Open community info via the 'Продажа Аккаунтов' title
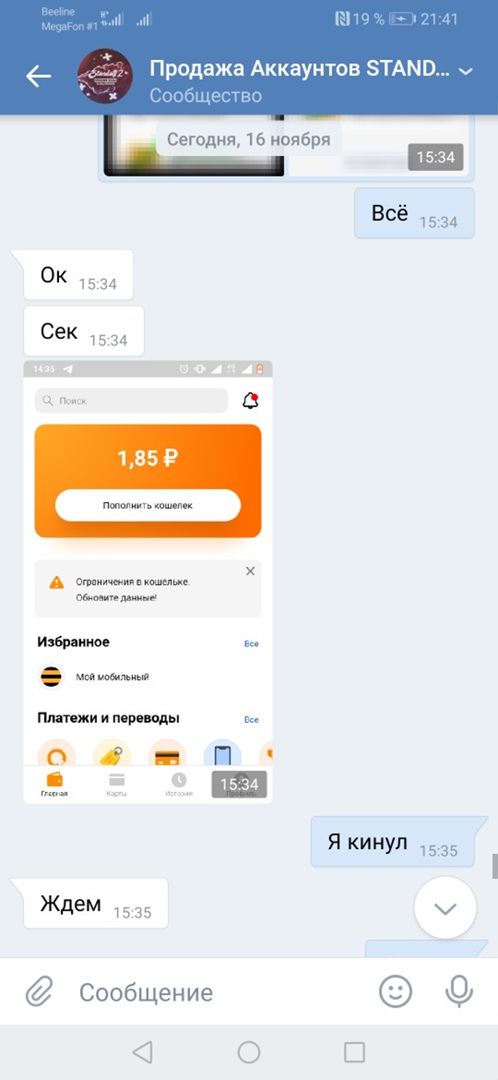The width and height of the screenshot is (498, 1080). 300,70
